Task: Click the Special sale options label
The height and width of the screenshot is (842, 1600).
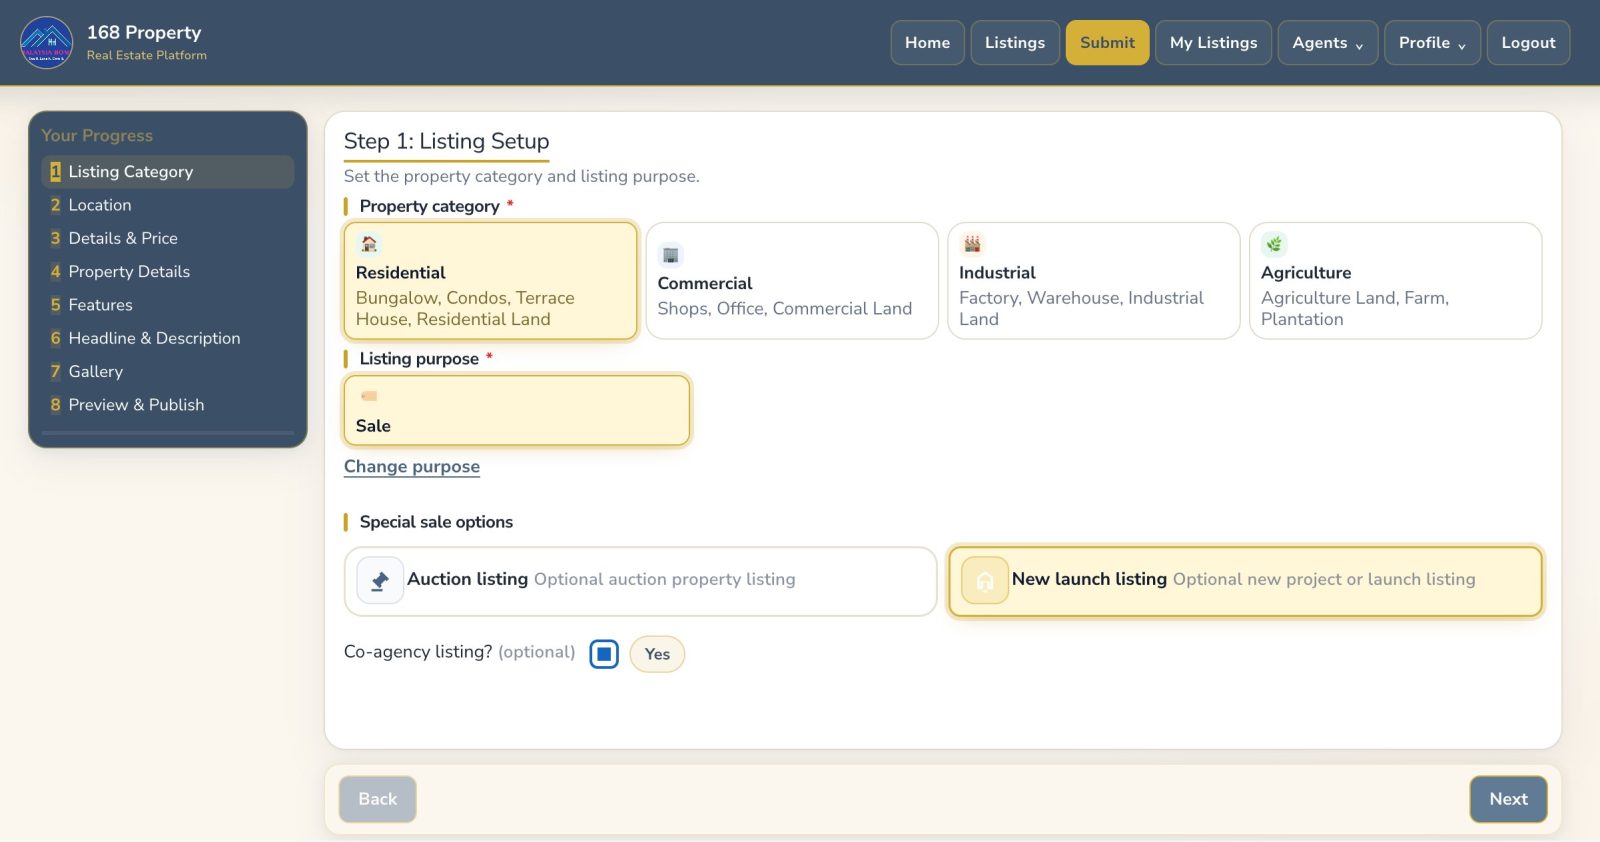Action: [x=436, y=522]
